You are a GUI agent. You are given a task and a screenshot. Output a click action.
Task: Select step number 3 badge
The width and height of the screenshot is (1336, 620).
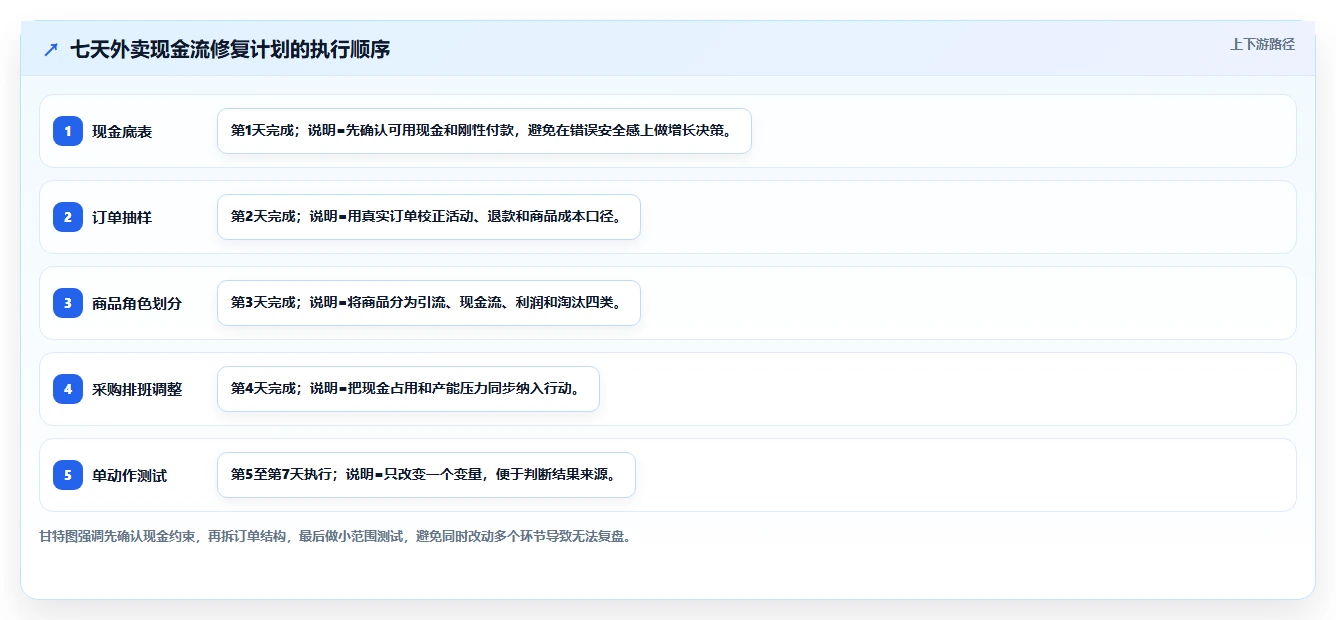coord(68,303)
